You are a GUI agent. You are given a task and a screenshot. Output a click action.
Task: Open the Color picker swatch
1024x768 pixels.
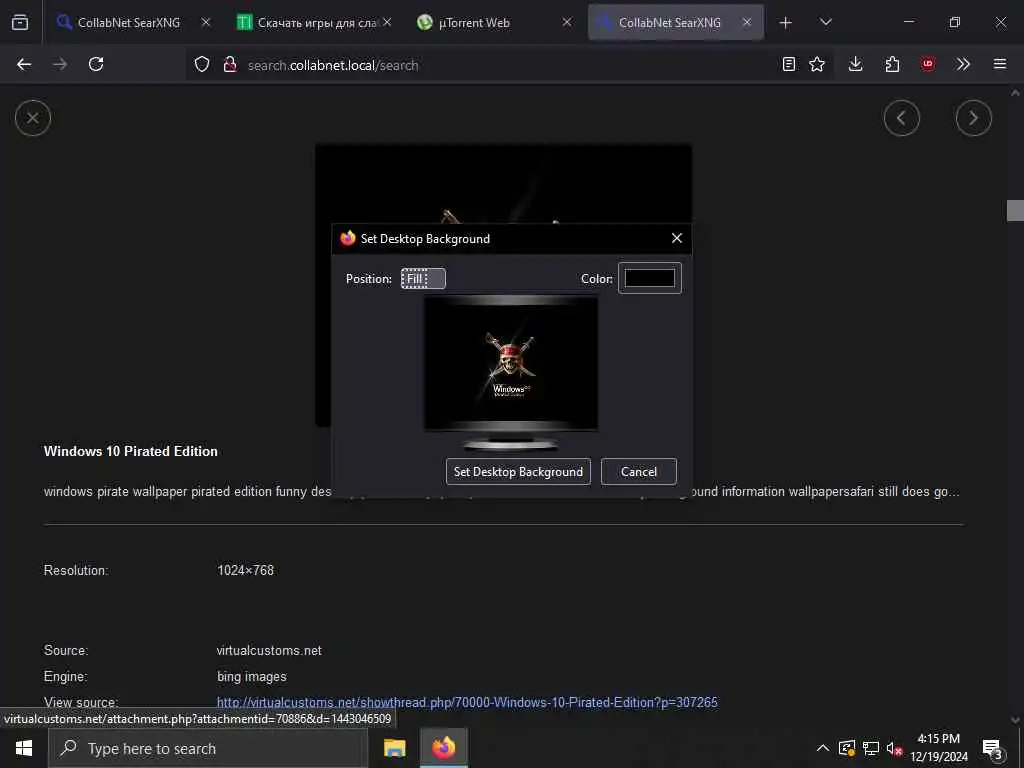[650, 278]
